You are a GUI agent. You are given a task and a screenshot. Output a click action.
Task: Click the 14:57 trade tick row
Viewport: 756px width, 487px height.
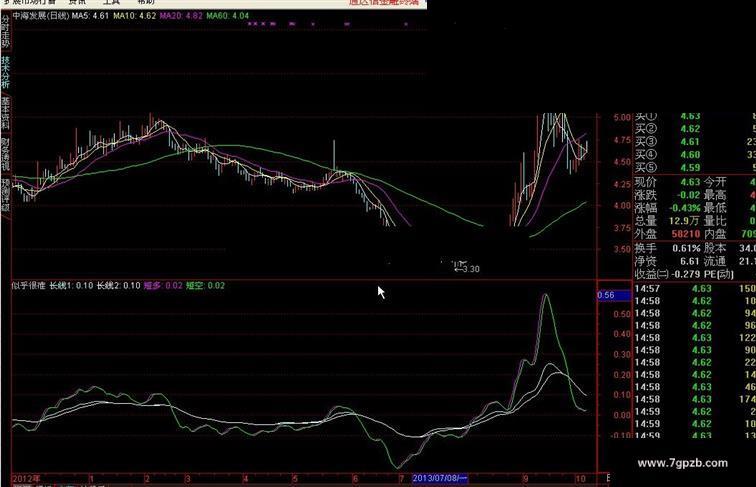[694, 289]
